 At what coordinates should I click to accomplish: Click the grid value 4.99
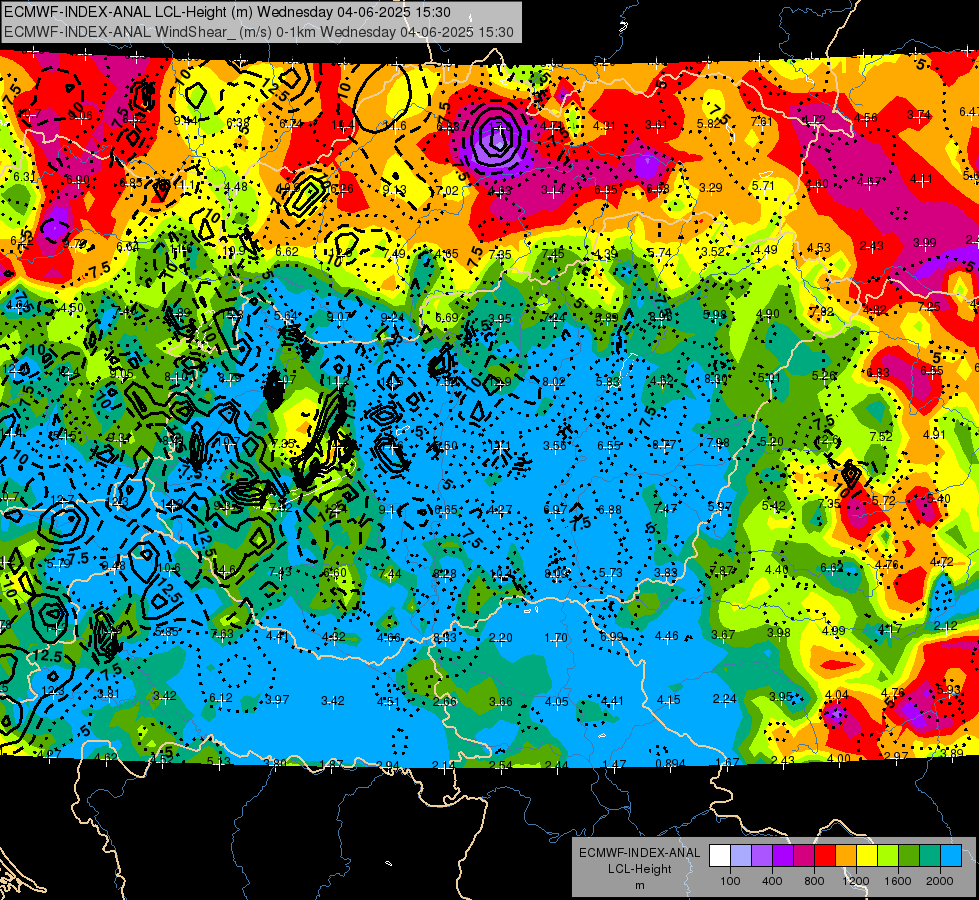[834, 631]
